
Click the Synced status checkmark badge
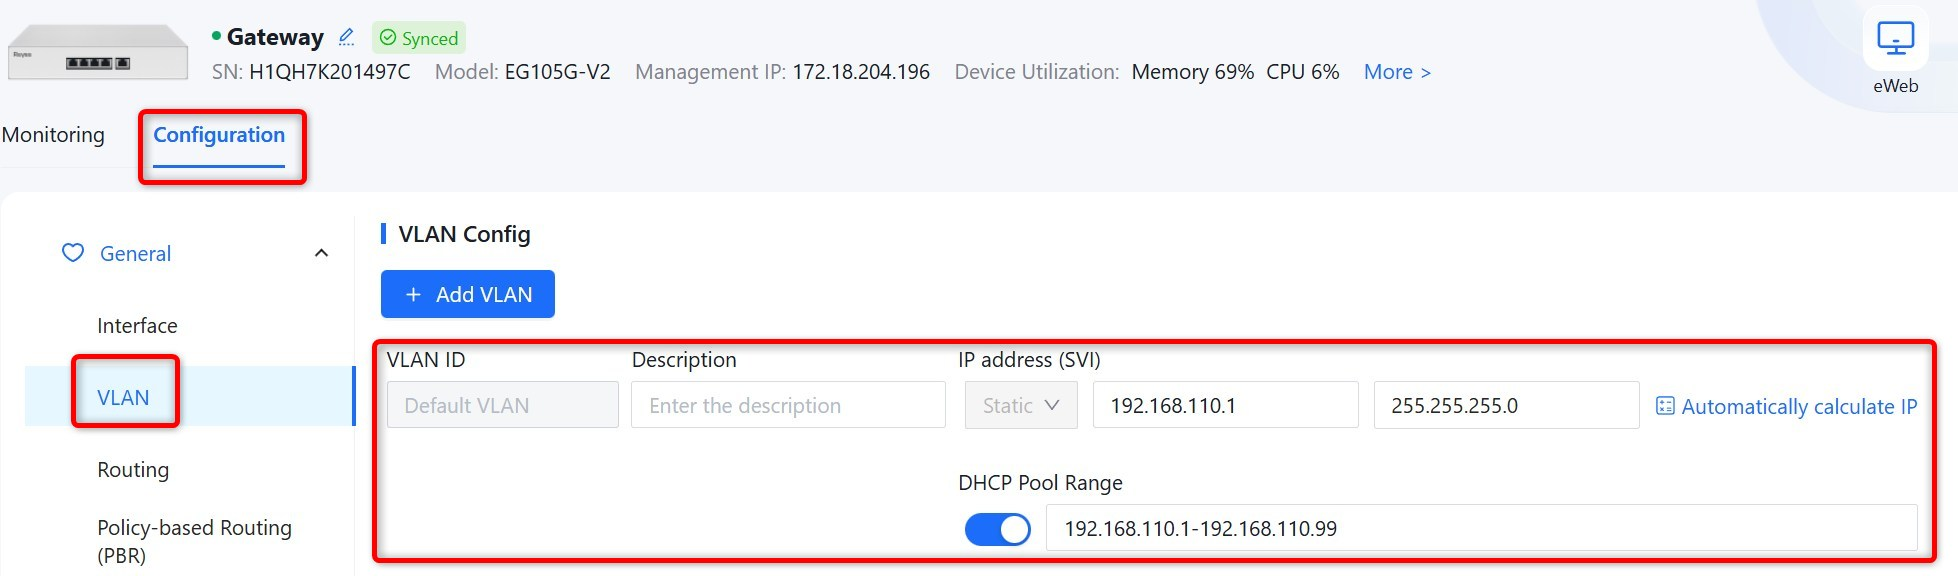[x=419, y=38]
